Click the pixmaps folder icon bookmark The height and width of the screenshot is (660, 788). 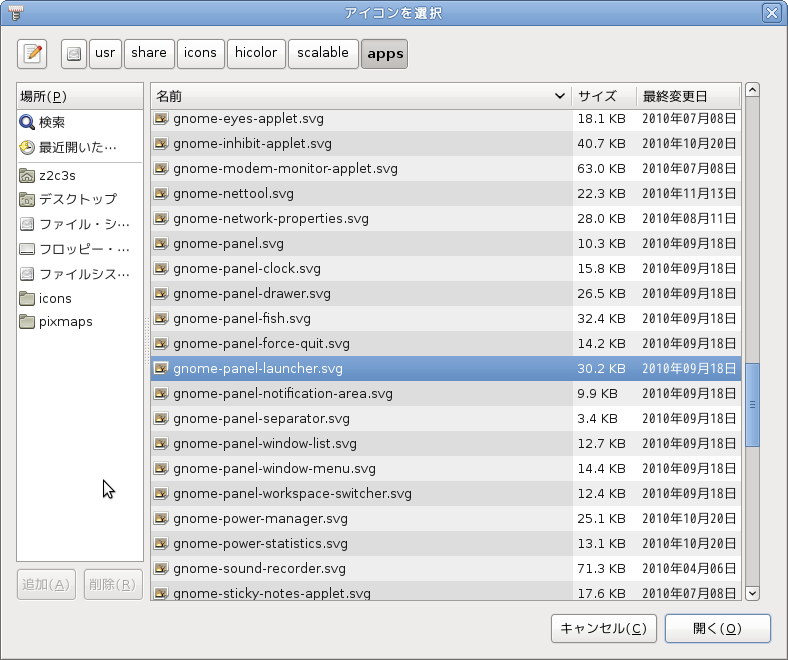27,322
